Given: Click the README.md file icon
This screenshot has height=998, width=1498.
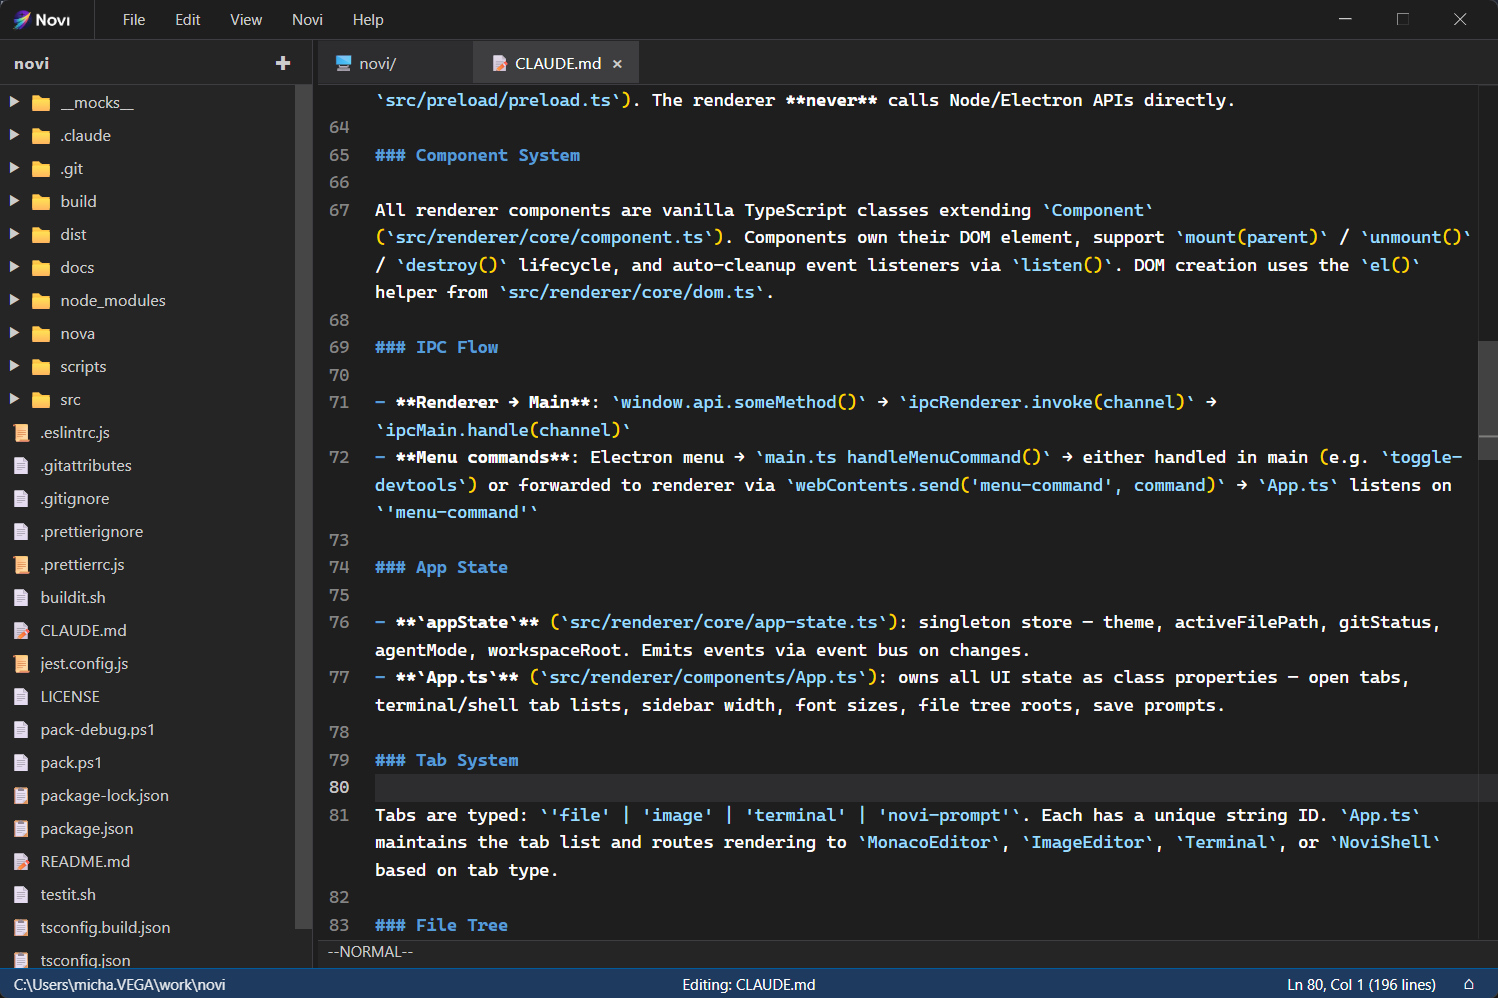Looking at the screenshot, I should click(x=21, y=862).
